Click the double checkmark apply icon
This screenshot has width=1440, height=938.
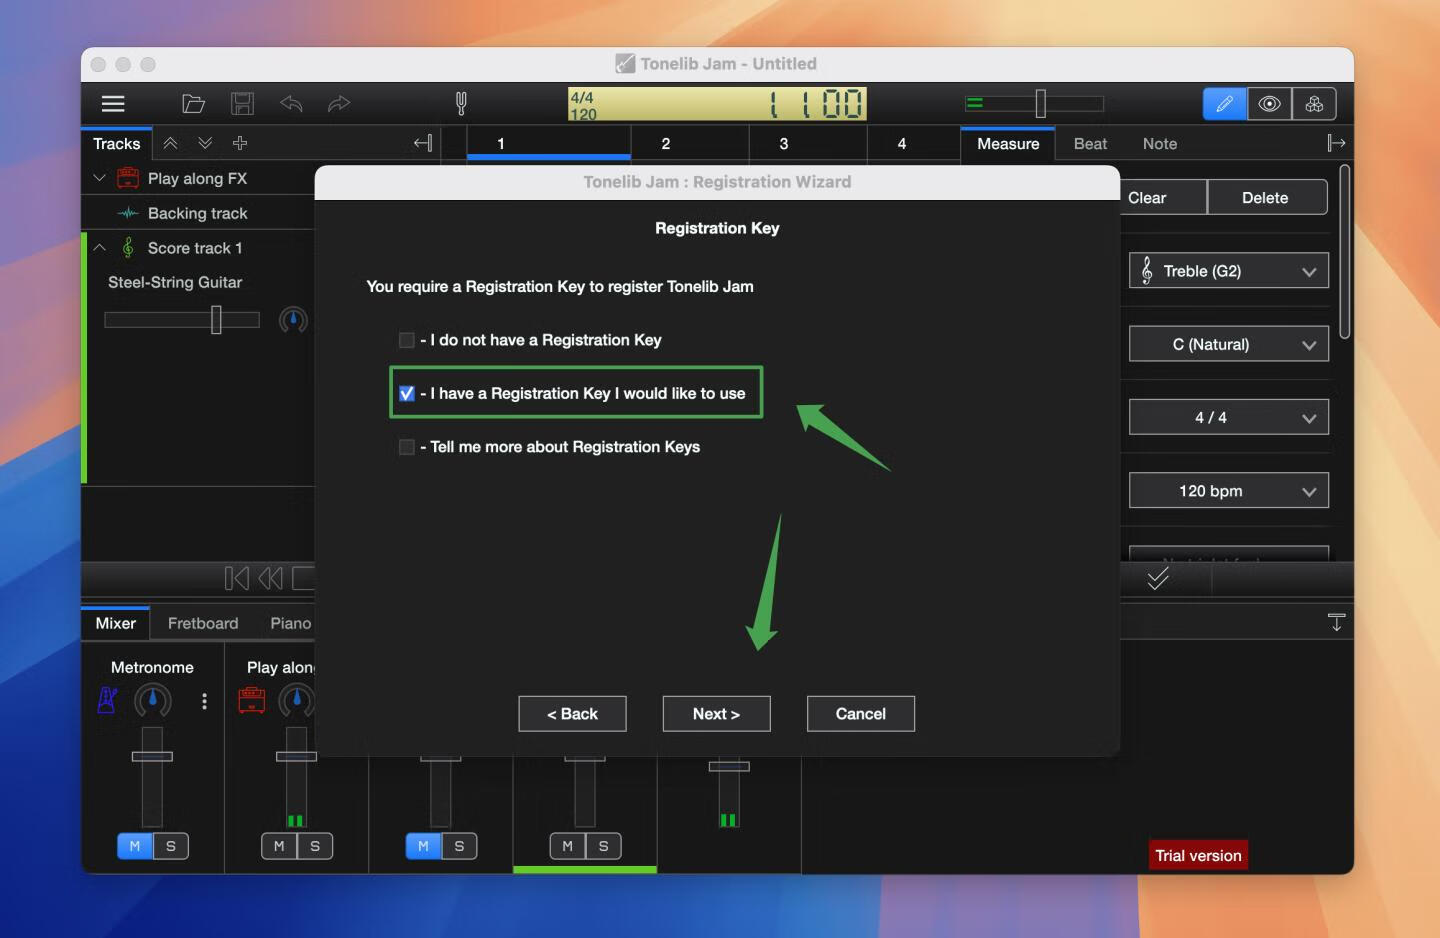(x=1158, y=578)
